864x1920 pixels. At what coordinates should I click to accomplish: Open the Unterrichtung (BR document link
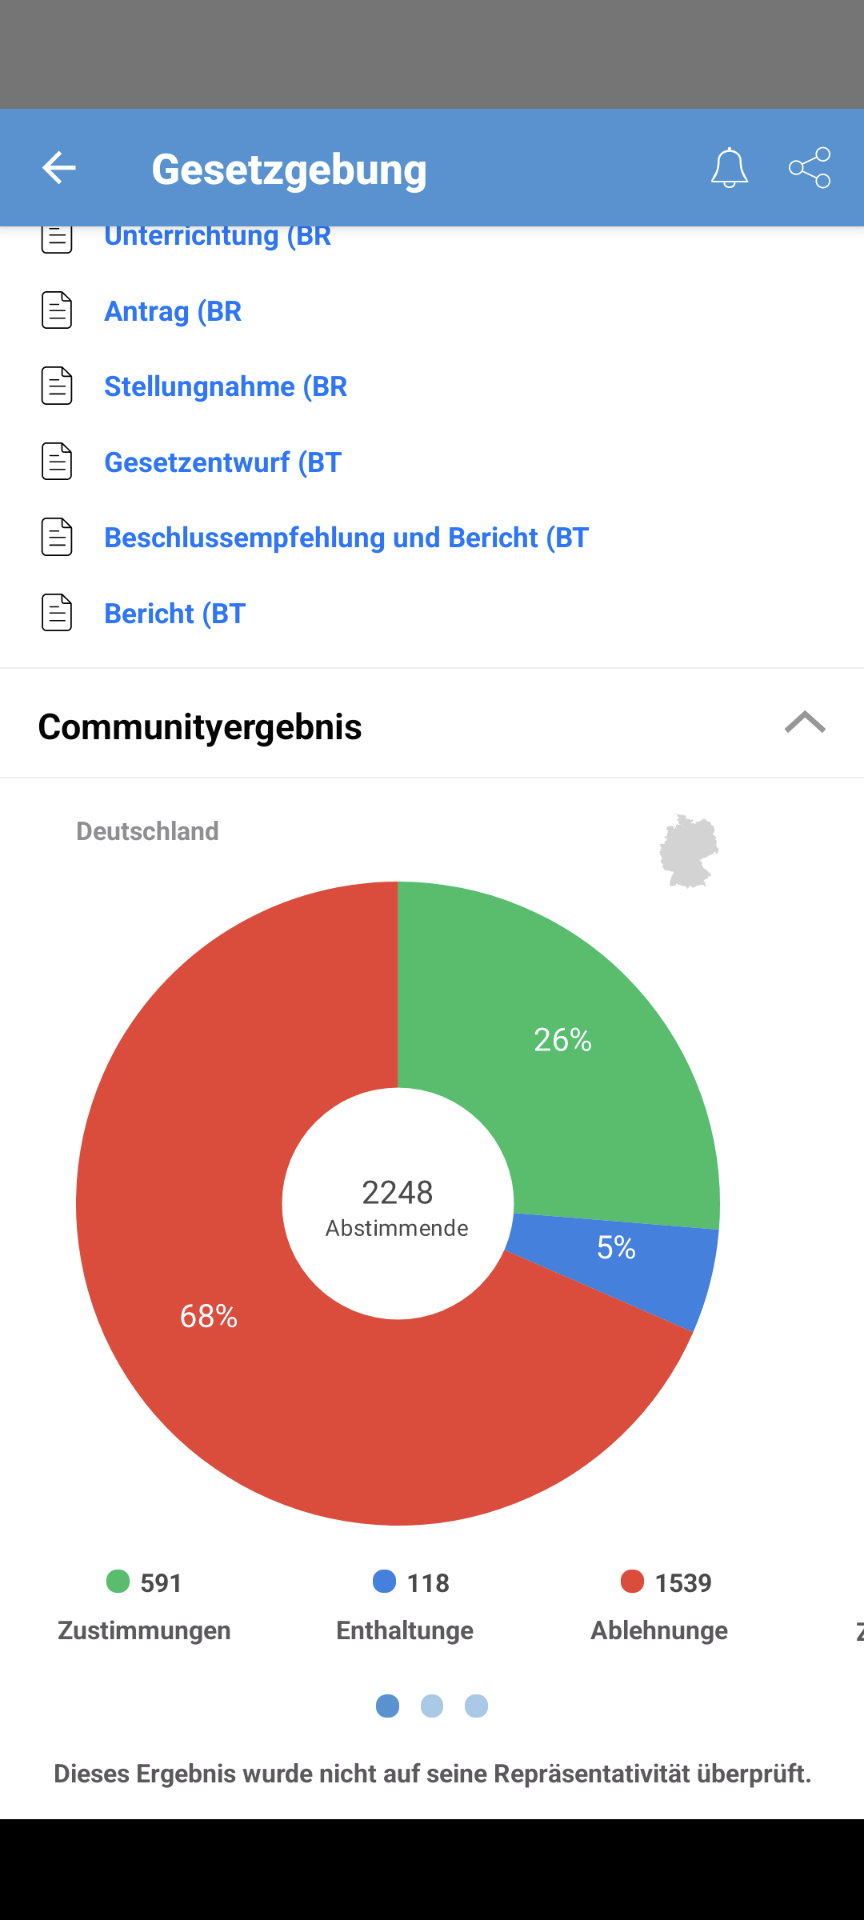218,236
